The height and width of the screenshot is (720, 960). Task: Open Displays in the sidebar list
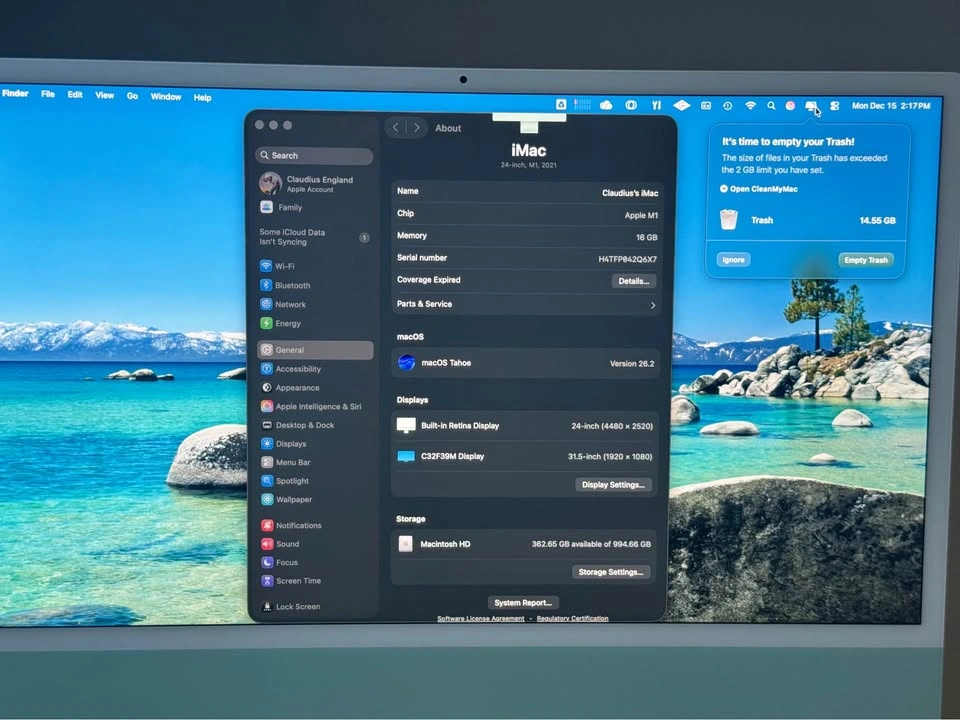[285, 444]
